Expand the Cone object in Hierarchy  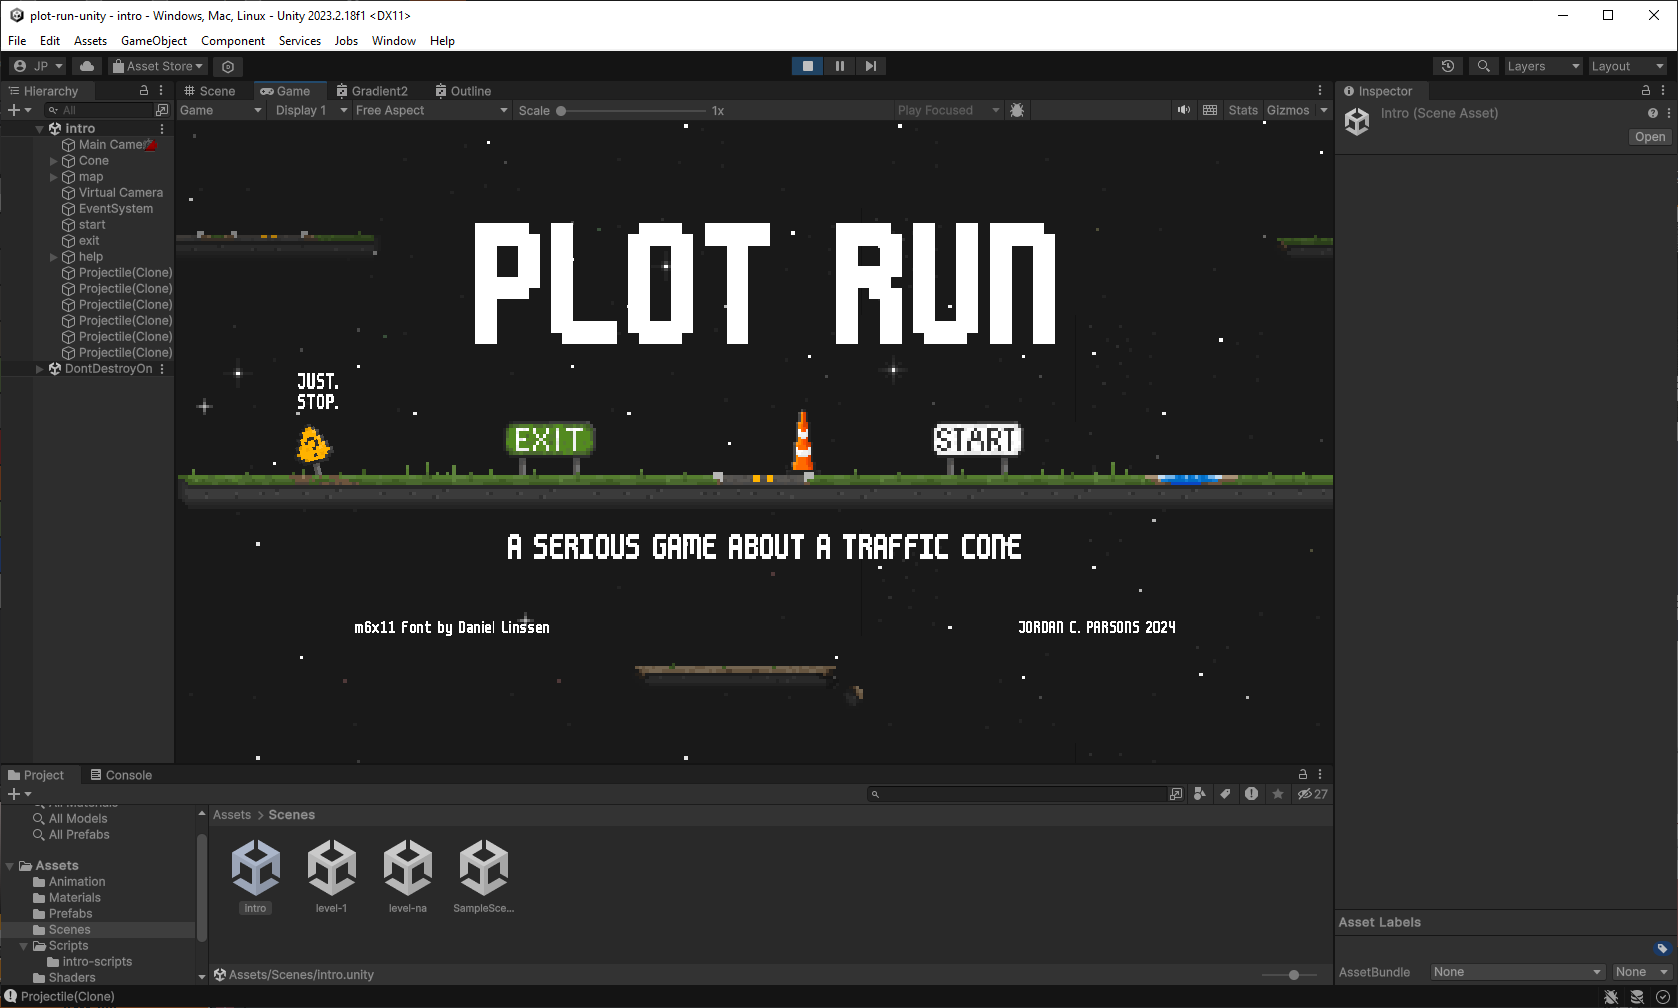pos(54,161)
